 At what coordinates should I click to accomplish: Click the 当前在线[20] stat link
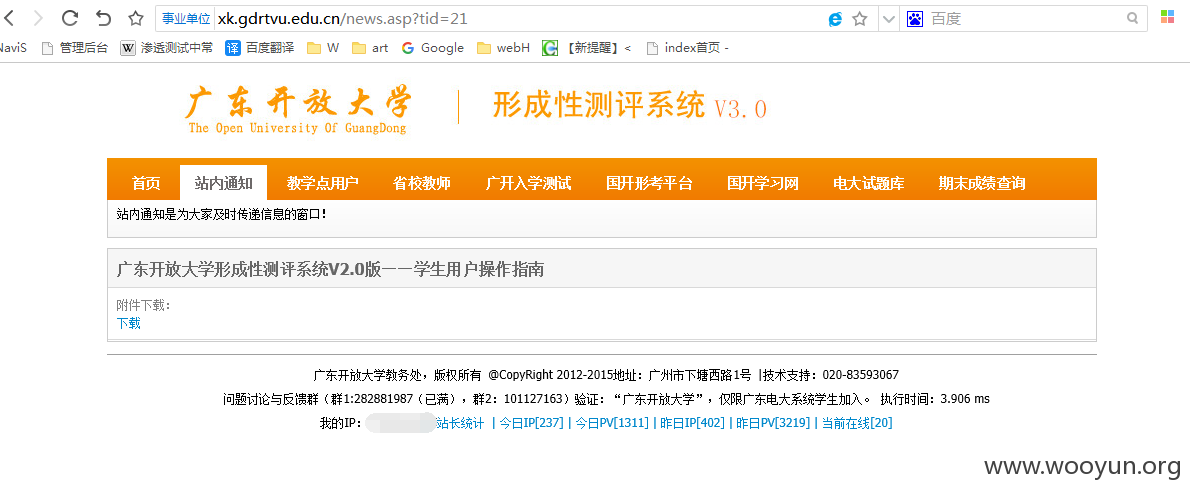[x=857, y=423]
